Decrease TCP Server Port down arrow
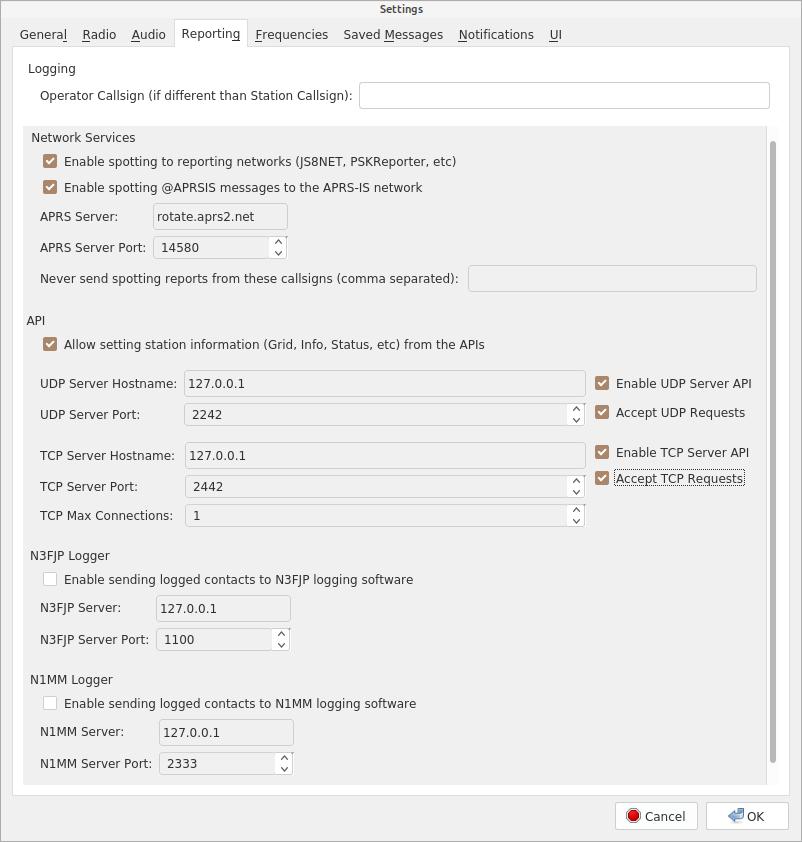 click(576, 492)
